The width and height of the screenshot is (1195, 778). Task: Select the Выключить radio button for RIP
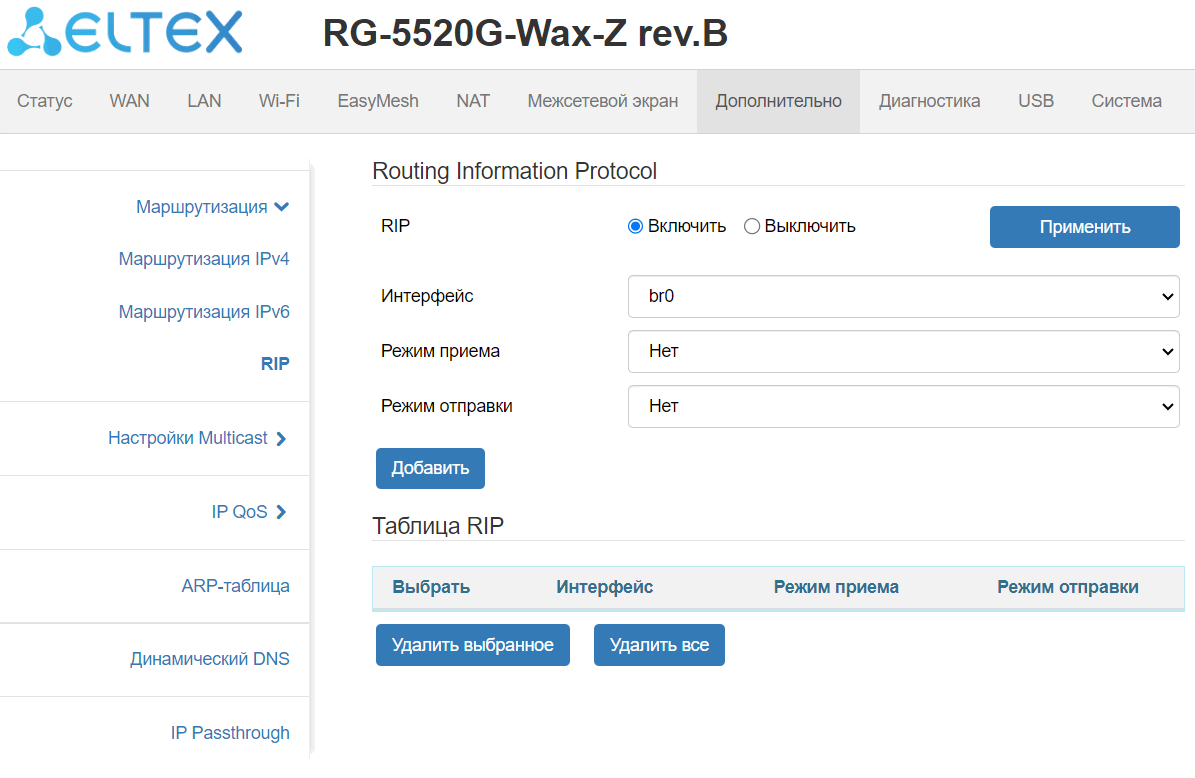752,226
